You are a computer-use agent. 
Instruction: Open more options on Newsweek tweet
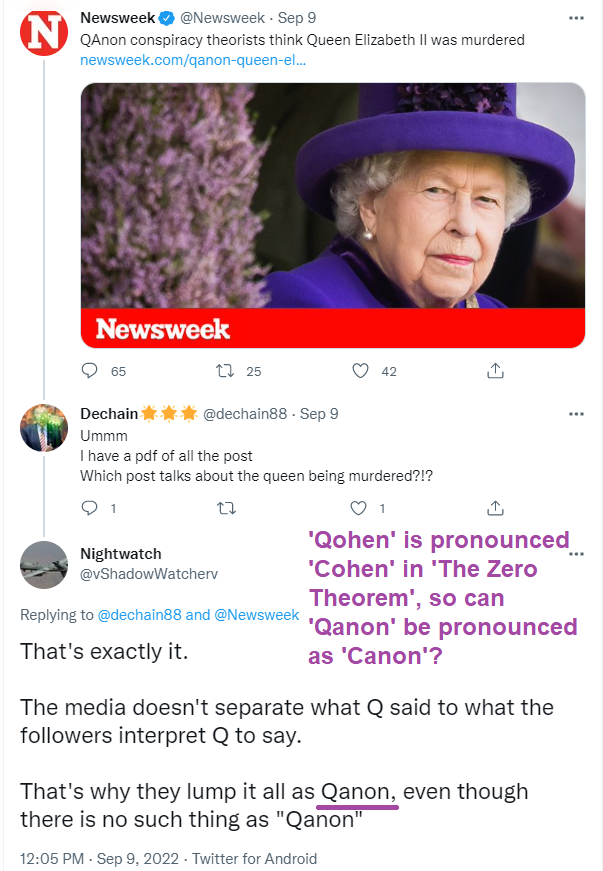click(576, 18)
